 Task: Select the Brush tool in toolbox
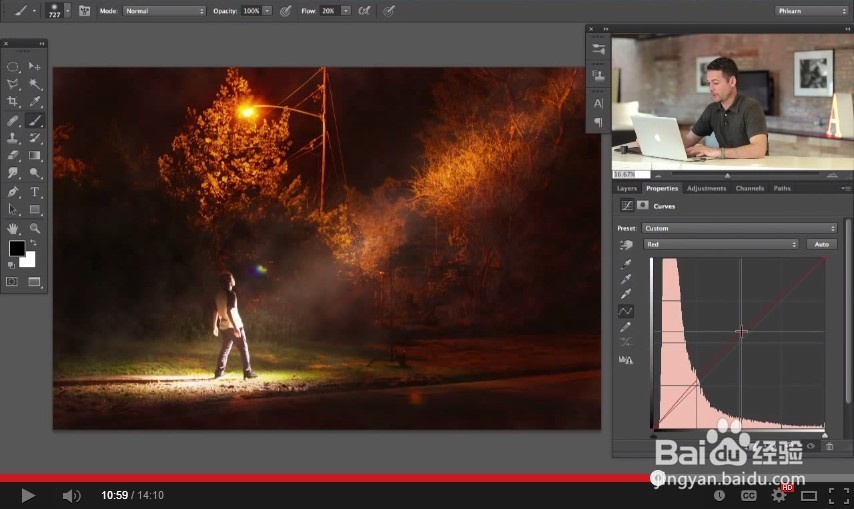[x=35, y=120]
